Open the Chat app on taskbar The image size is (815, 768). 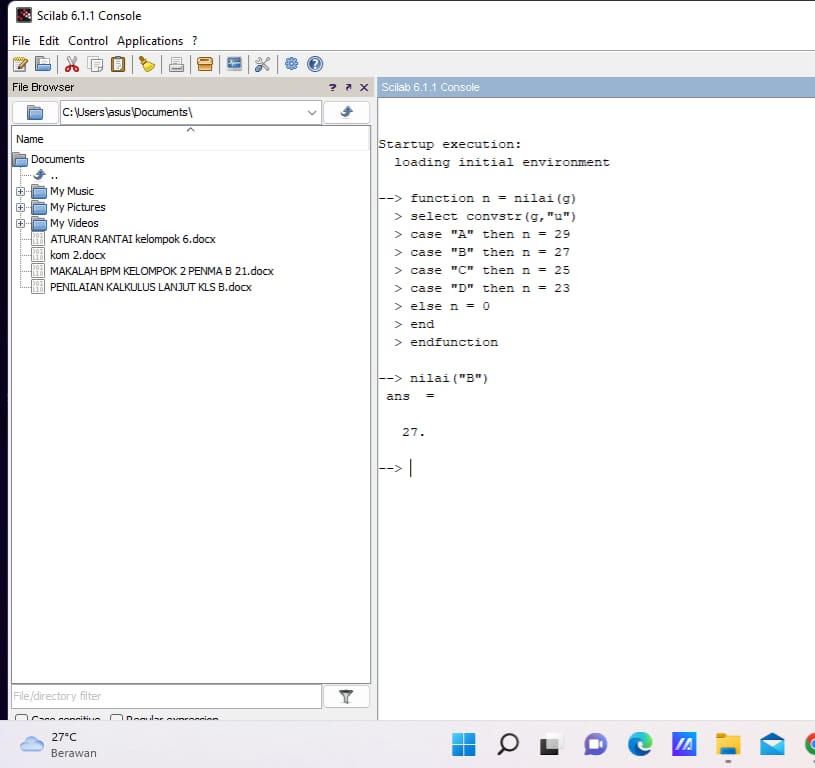coord(596,745)
